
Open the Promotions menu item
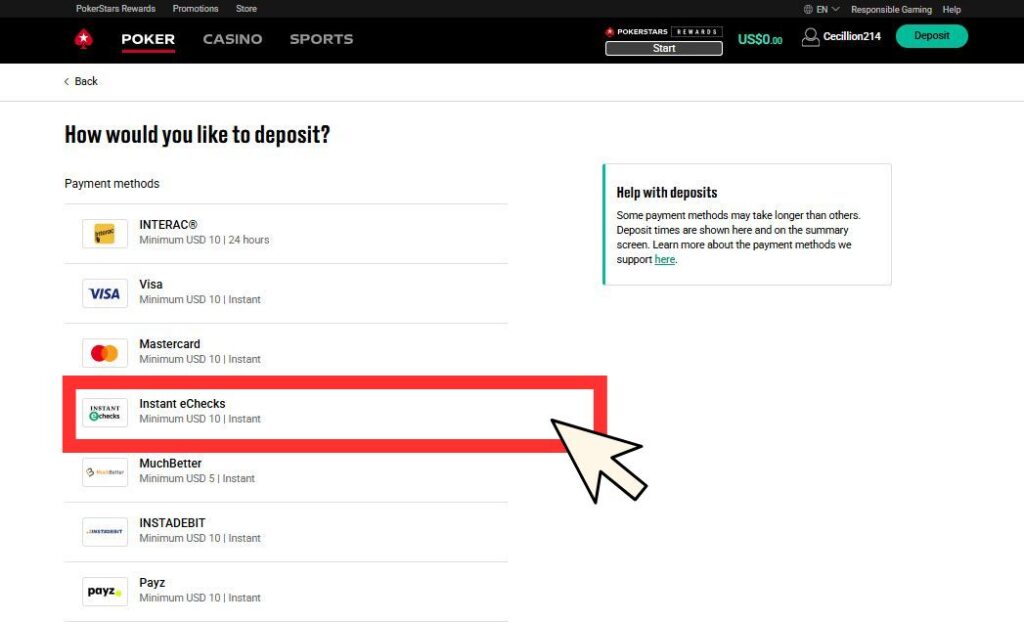195,8
